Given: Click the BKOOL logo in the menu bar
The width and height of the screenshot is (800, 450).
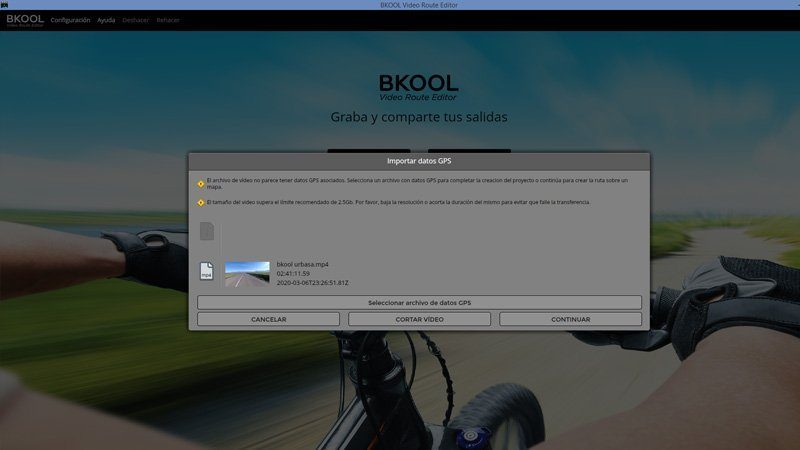Looking at the screenshot, I should (x=25, y=20).
